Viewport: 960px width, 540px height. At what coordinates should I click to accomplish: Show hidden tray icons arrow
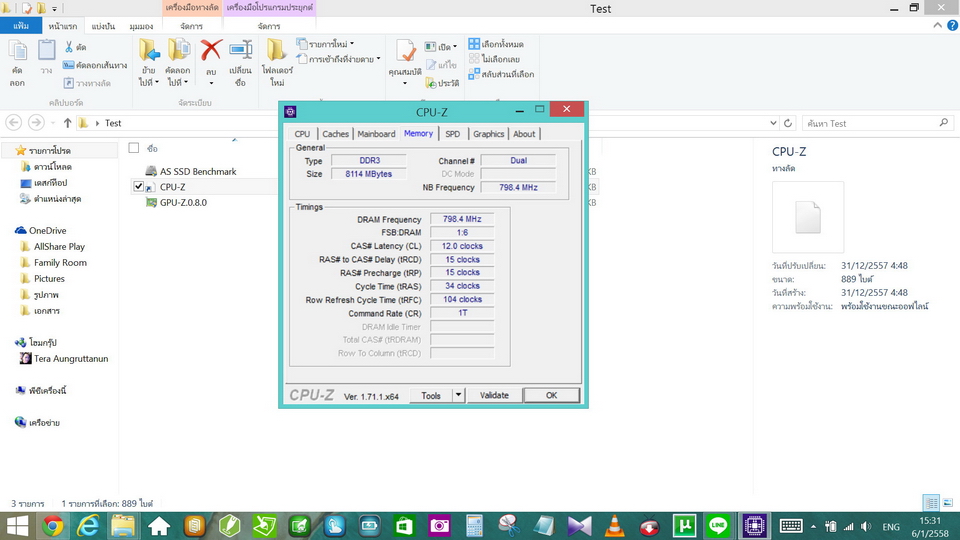(x=813, y=527)
